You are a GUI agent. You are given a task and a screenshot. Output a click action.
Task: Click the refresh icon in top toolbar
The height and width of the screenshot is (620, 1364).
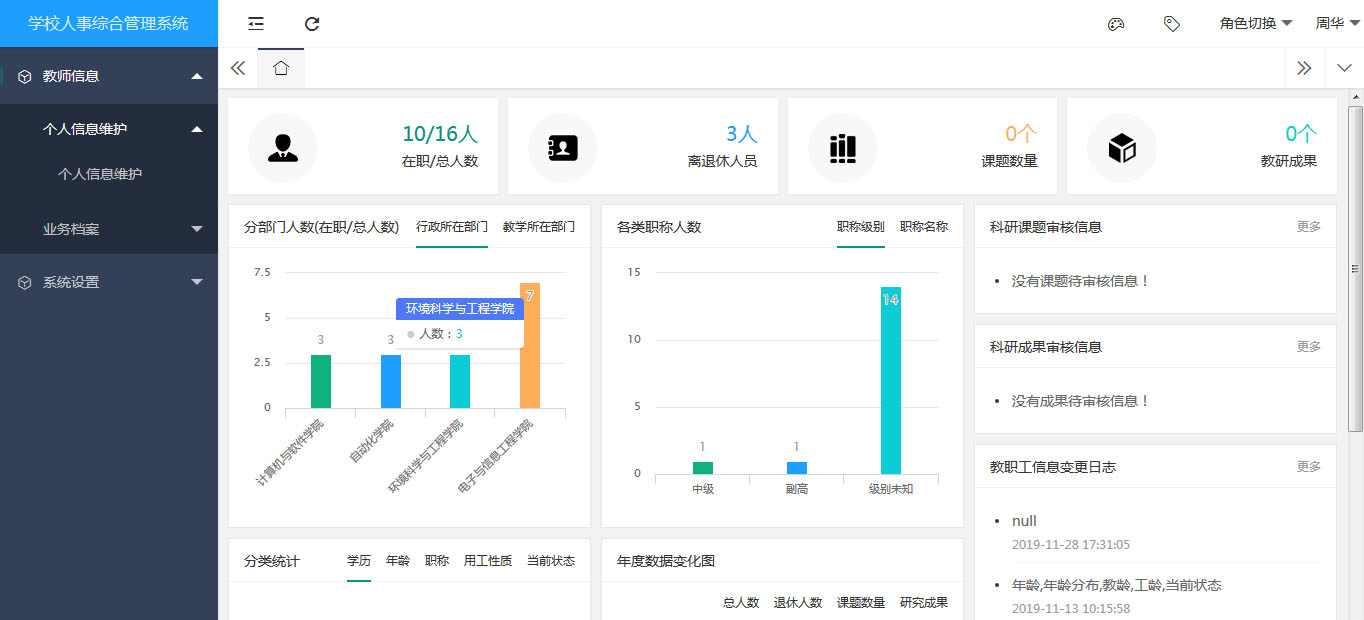click(x=312, y=24)
